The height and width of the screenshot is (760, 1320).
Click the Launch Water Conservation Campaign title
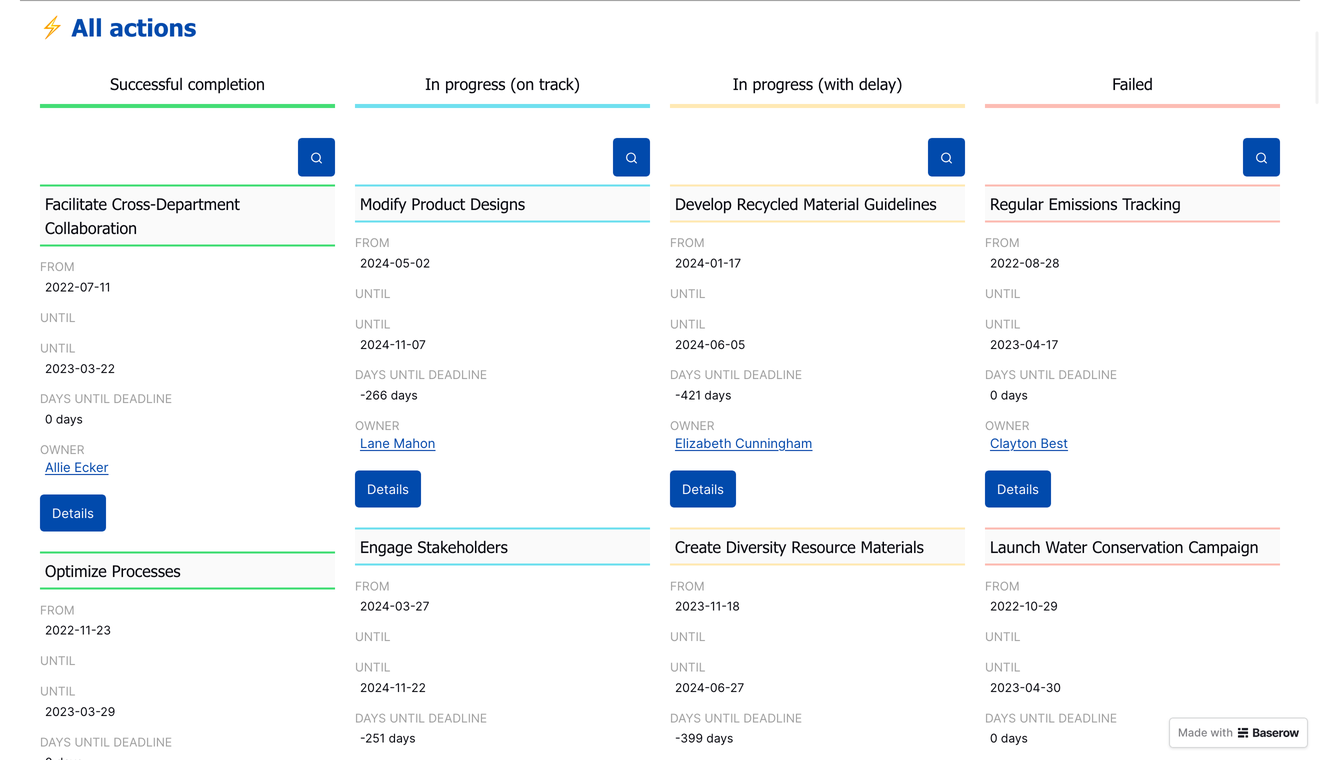(1124, 547)
